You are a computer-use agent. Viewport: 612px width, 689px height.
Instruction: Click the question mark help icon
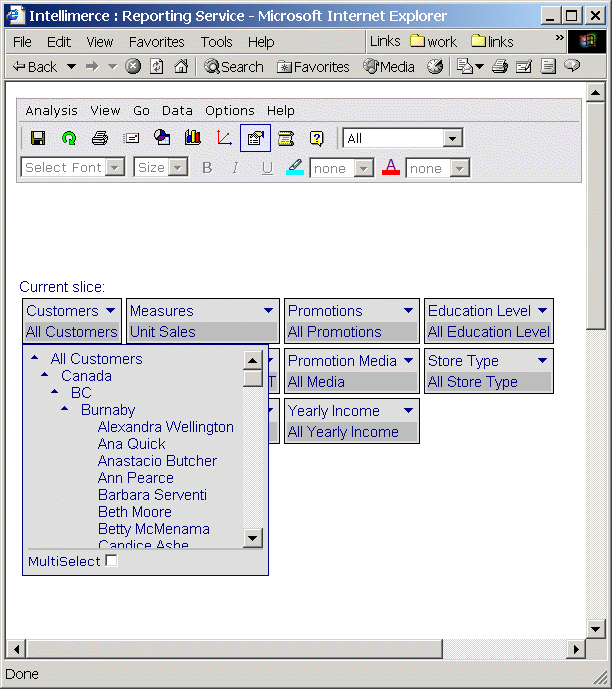[x=317, y=138]
